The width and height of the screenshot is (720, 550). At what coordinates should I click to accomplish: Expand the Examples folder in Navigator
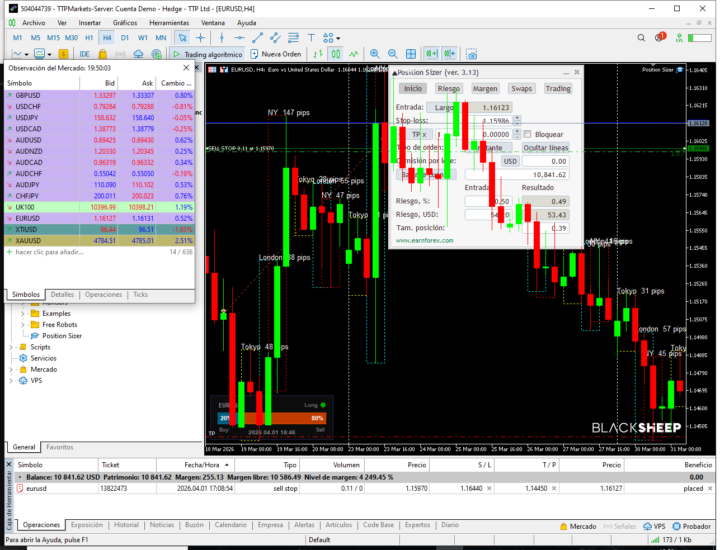[22, 314]
